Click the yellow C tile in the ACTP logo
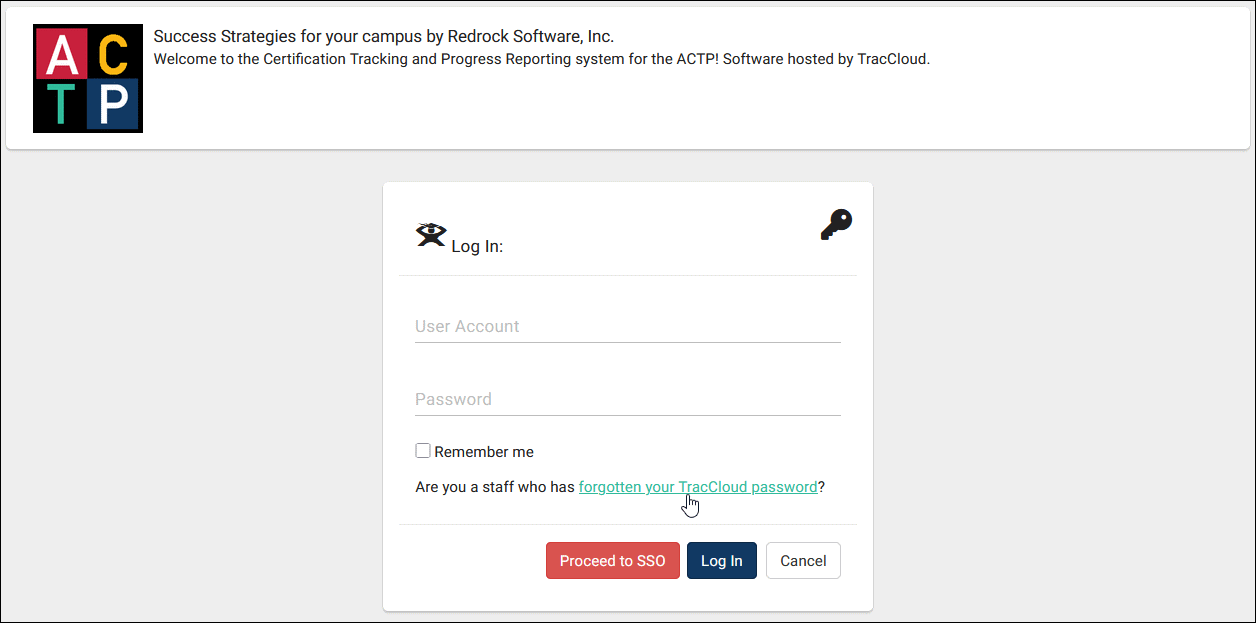The width and height of the screenshot is (1256, 623). pos(114,54)
